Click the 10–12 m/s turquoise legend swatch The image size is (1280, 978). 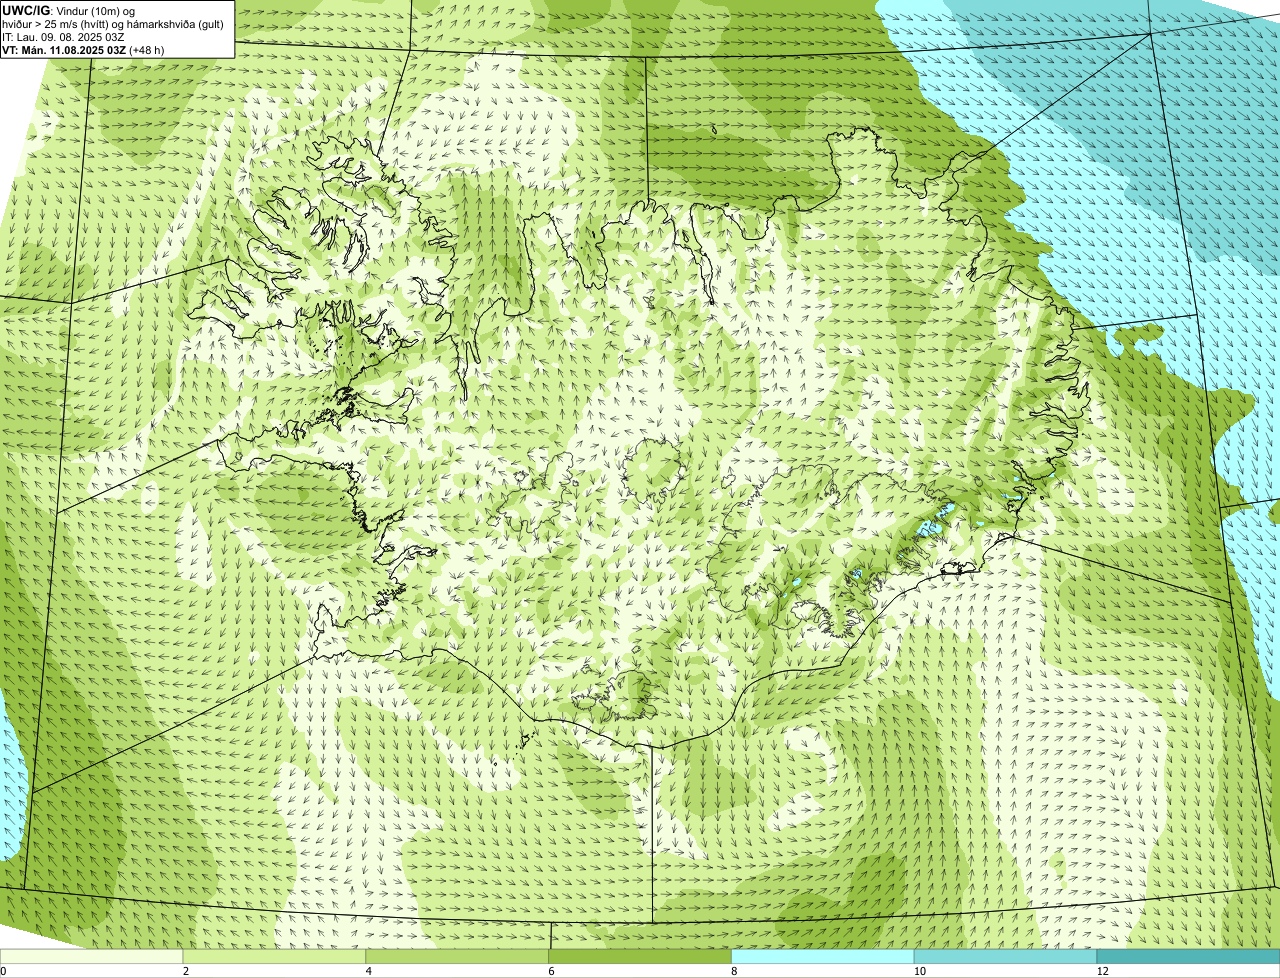(x=1006, y=956)
